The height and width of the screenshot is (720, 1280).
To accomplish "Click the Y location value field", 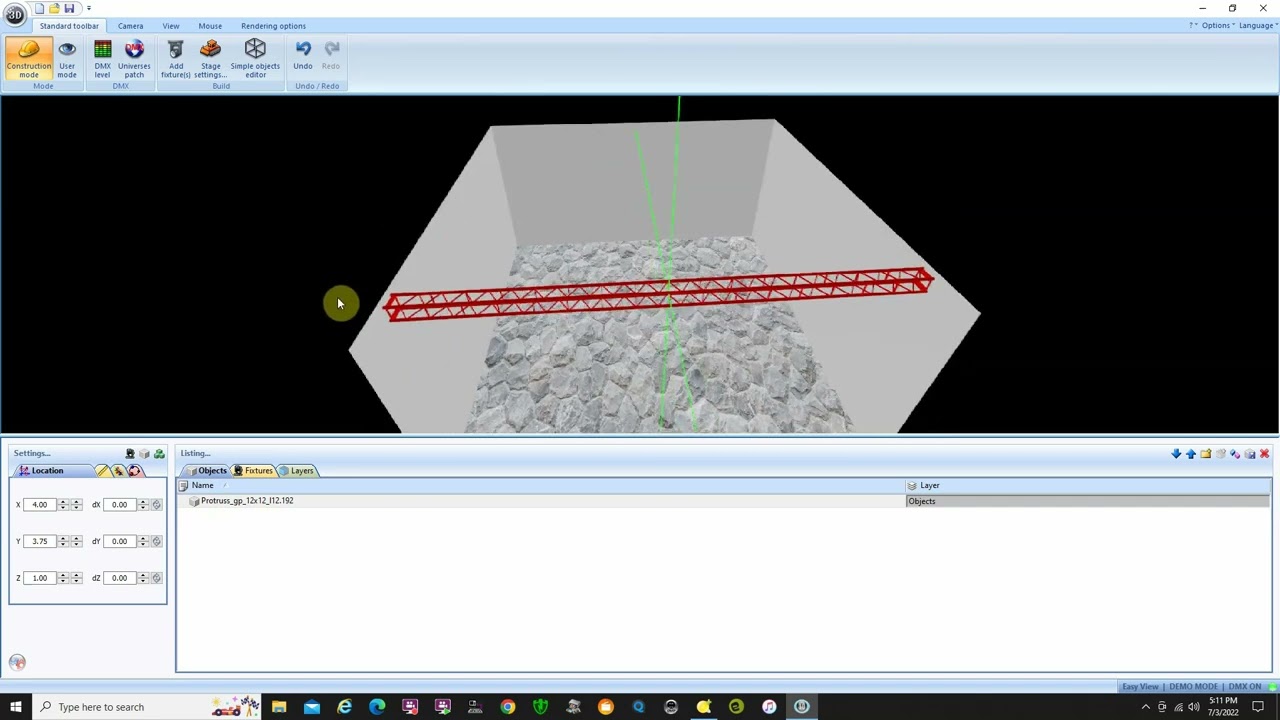I will tap(40, 542).
